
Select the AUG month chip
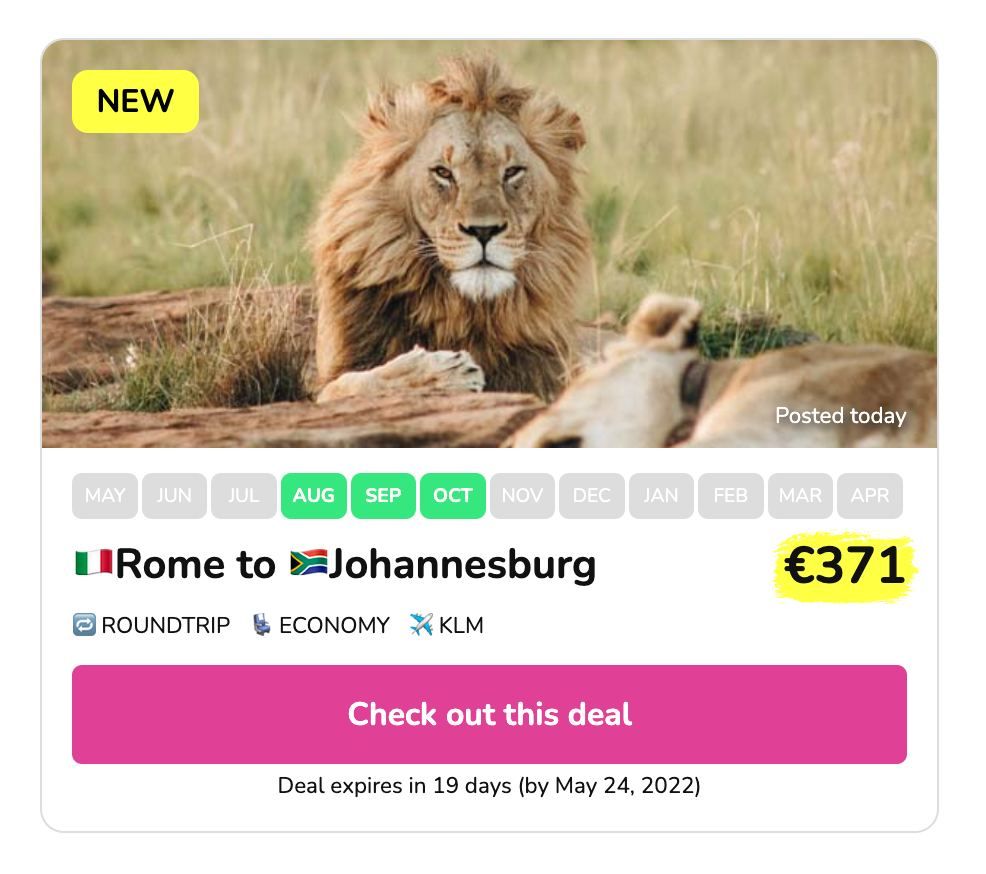coord(313,495)
